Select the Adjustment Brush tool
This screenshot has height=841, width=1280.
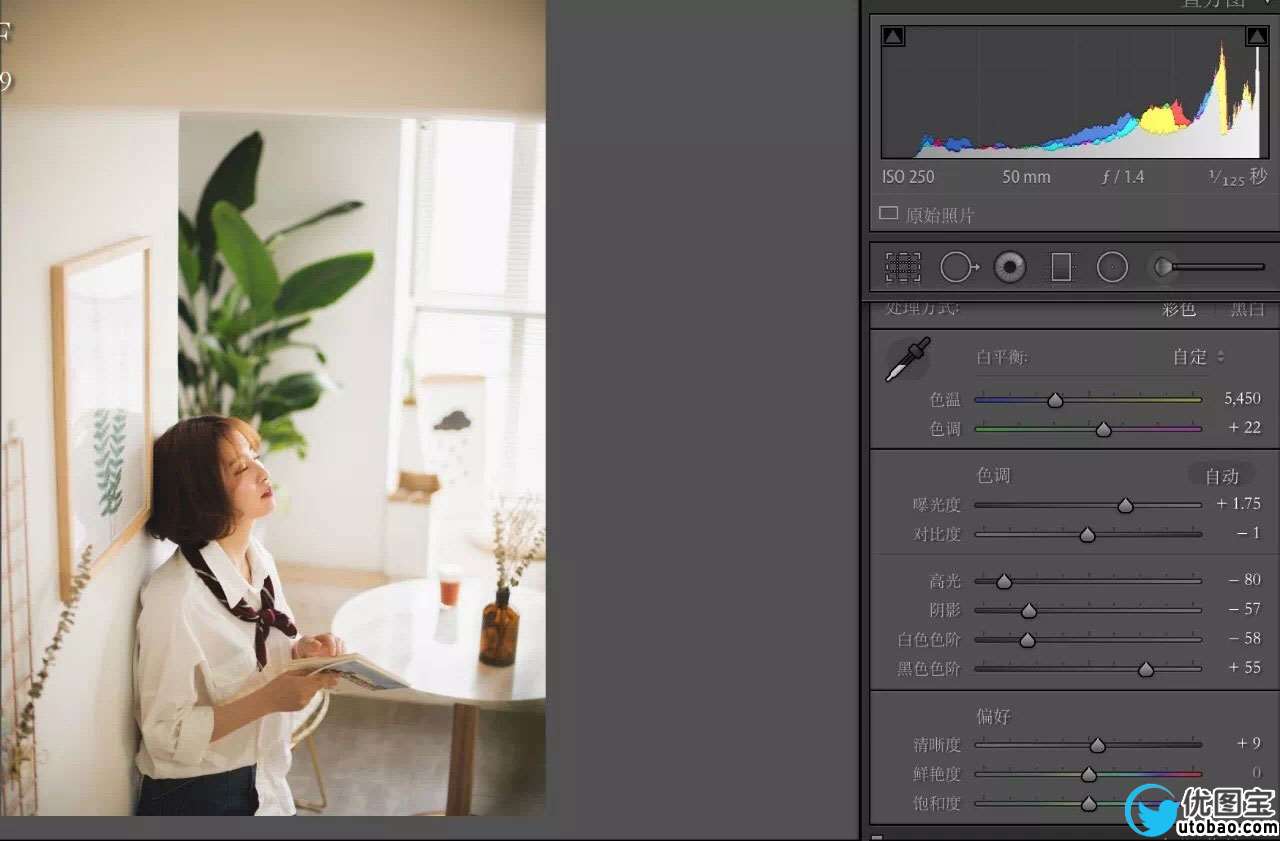[1209, 267]
